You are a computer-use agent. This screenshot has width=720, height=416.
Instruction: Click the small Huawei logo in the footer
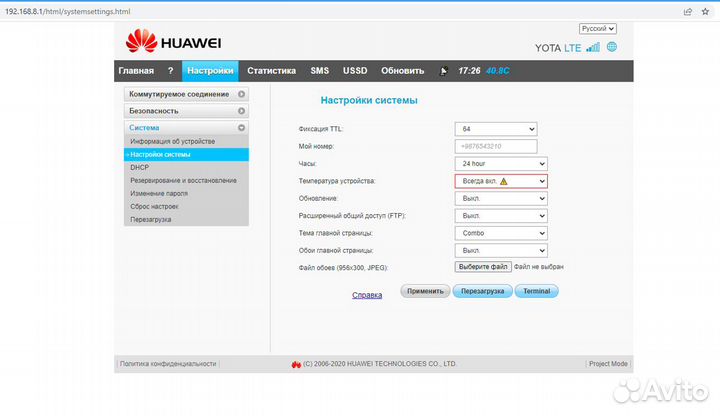click(x=296, y=364)
